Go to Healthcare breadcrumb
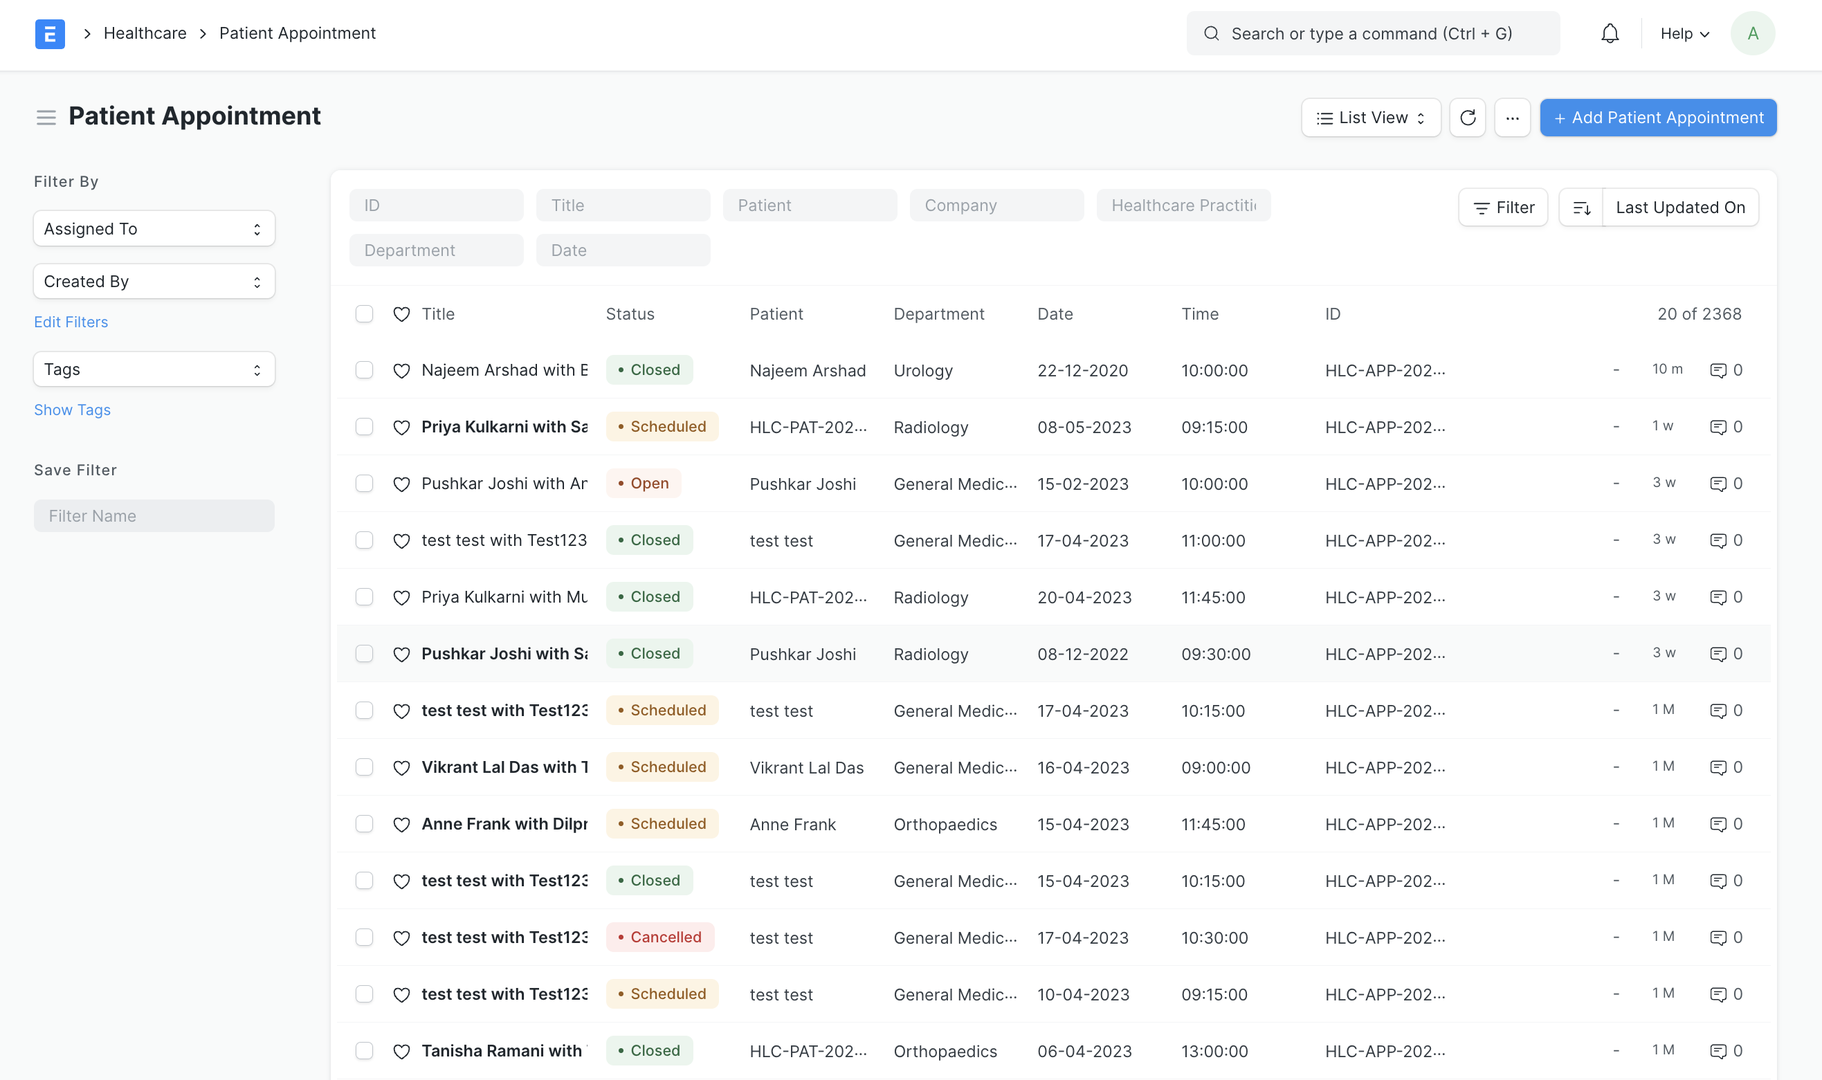This screenshot has width=1822, height=1080. pyautogui.click(x=145, y=33)
